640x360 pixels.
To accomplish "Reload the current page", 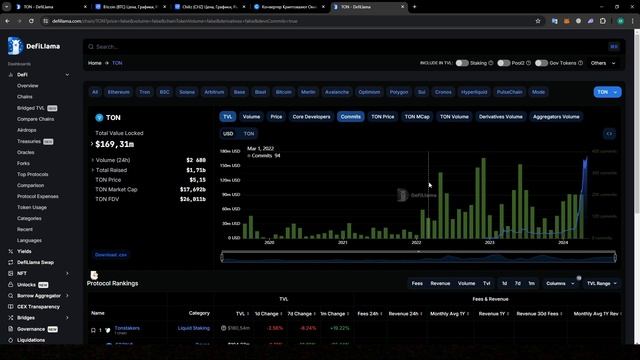I will pyautogui.click(x=31, y=21).
